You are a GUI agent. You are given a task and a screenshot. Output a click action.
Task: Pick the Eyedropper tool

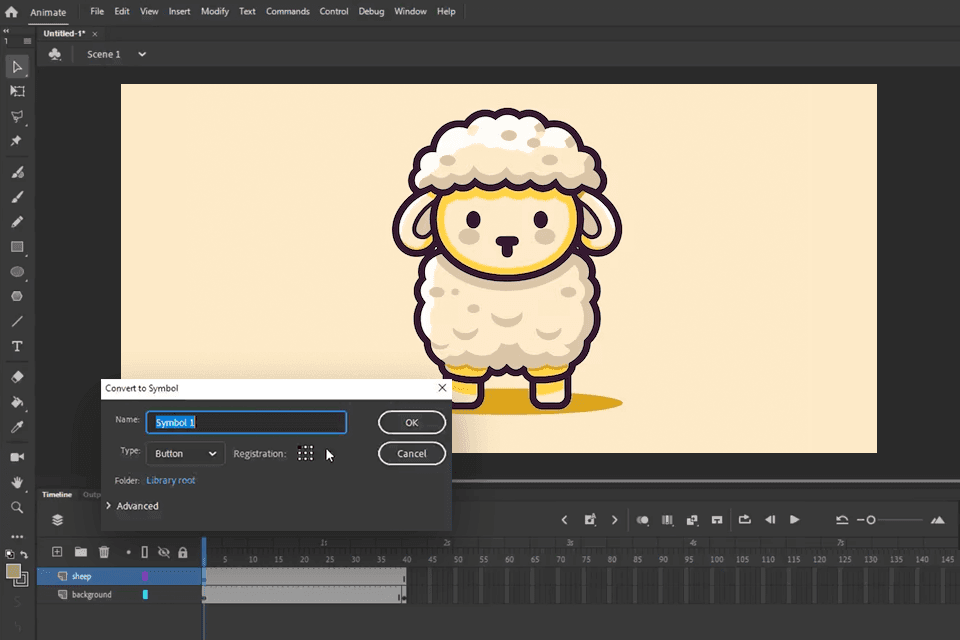tap(17, 427)
